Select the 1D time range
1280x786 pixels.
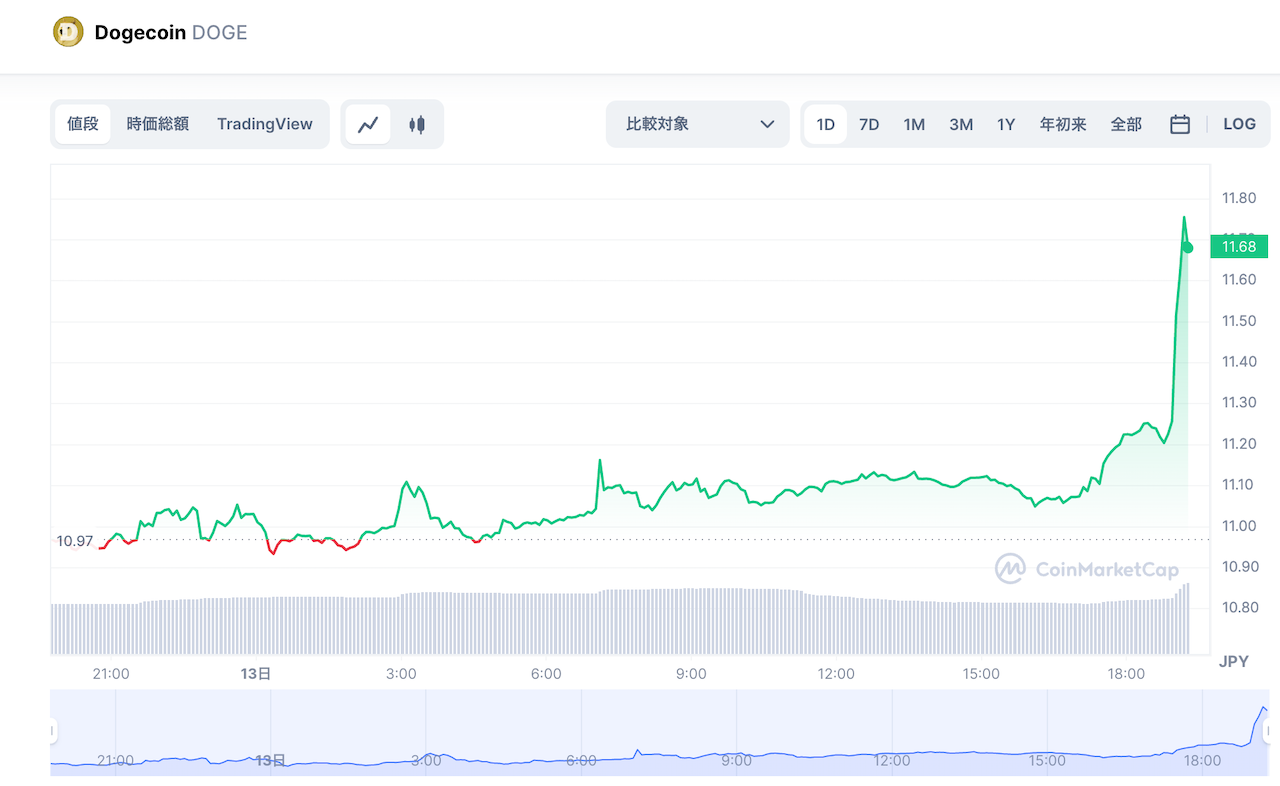tap(825, 124)
